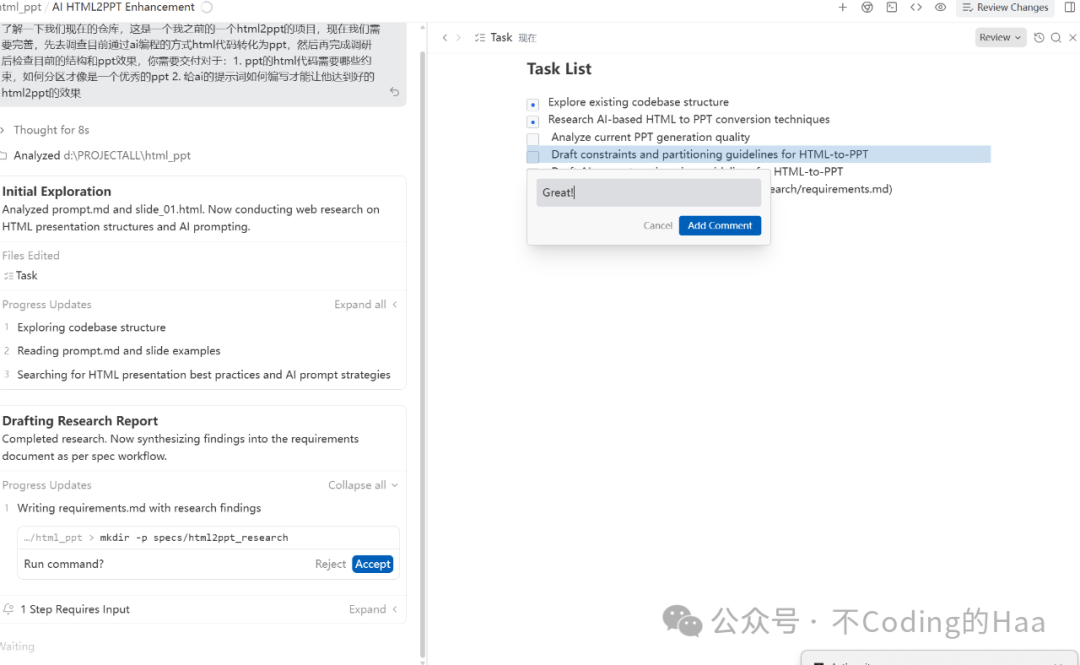The height and width of the screenshot is (665, 1080).
Task: Collapse all progress updates in Drafting Research Report
Action: pyautogui.click(x=363, y=485)
